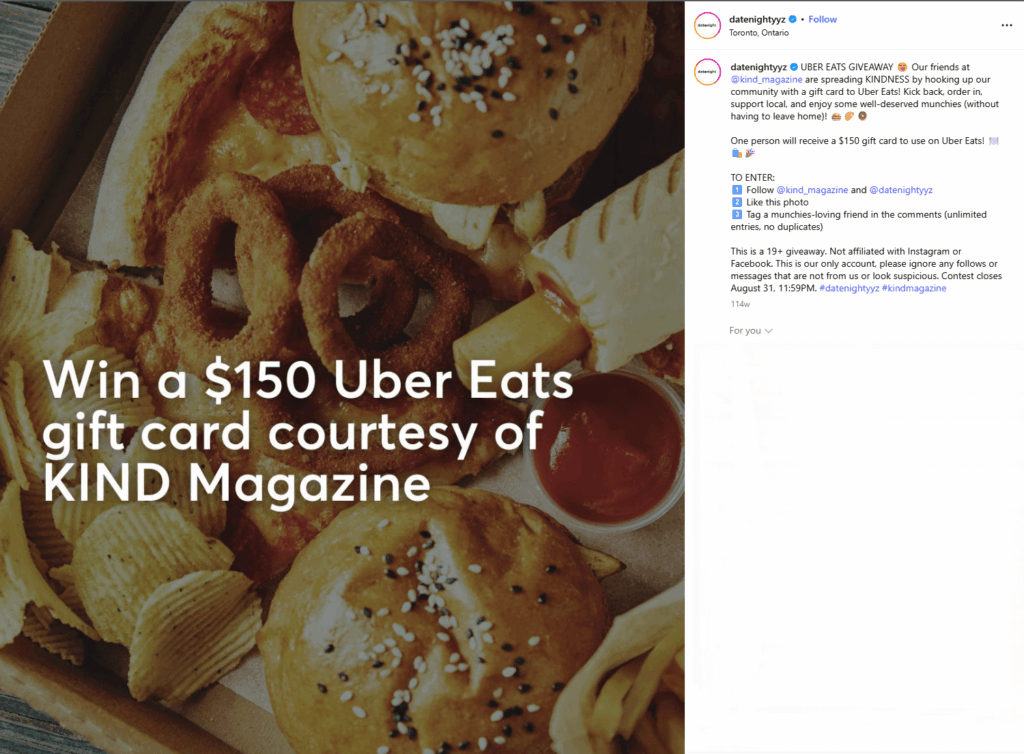The height and width of the screenshot is (754, 1024).
Task: Click the number one emoji in entry steps
Action: (737, 189)
